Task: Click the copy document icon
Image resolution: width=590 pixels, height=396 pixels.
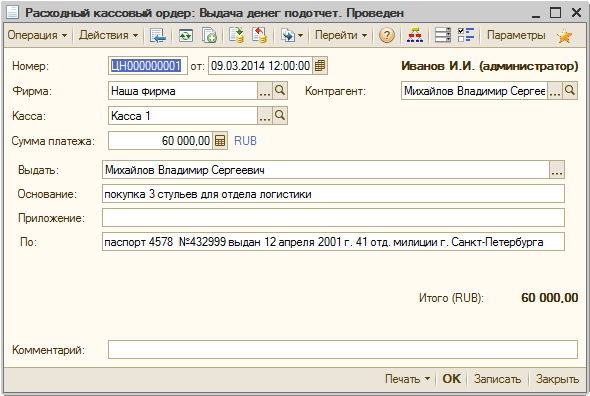Action: point(209,35)
